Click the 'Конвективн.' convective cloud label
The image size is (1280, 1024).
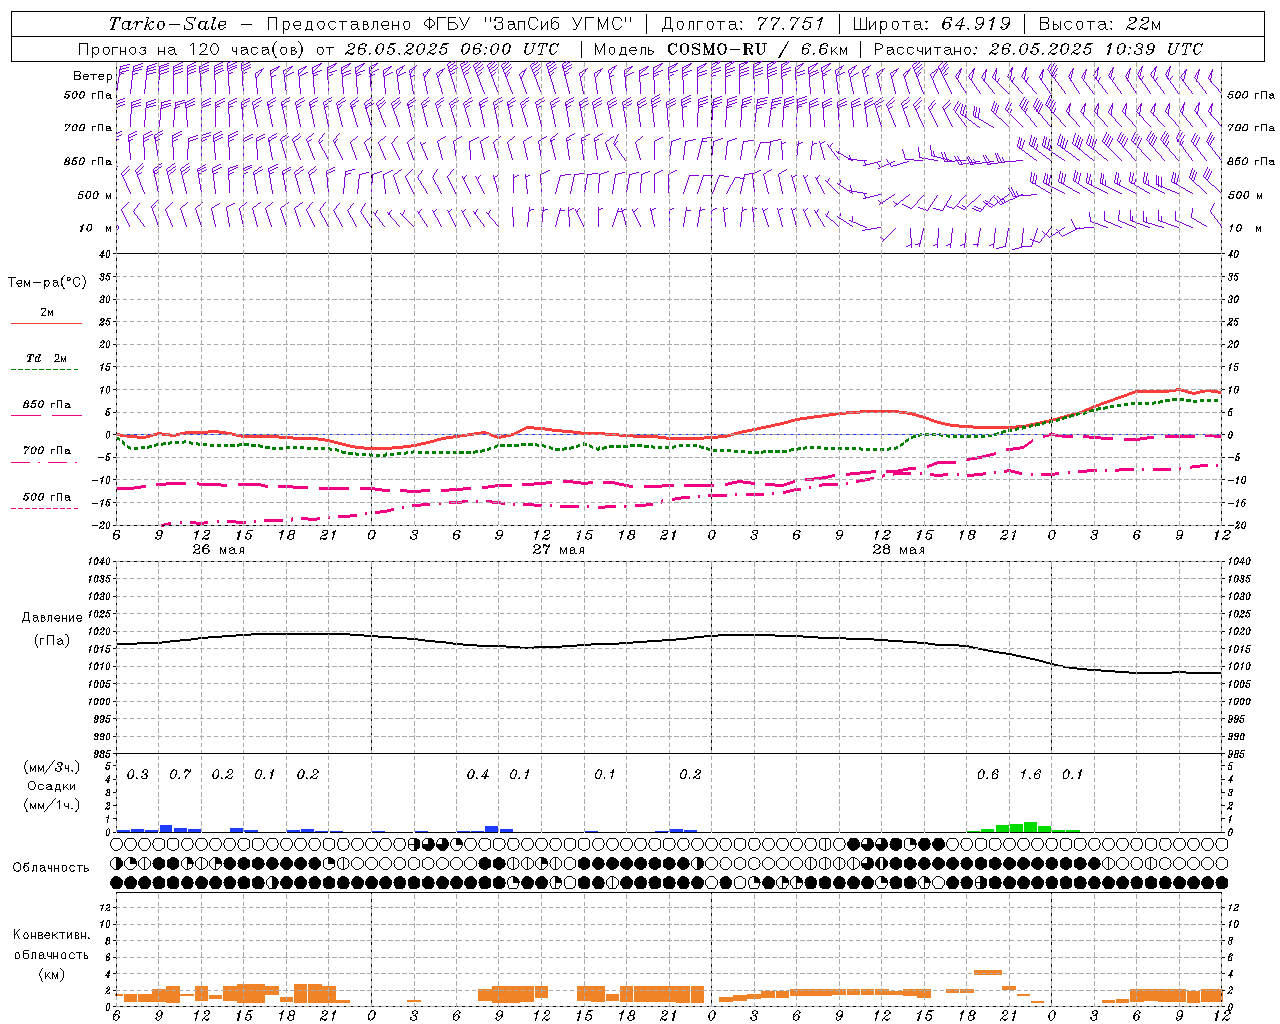(51, 935)
